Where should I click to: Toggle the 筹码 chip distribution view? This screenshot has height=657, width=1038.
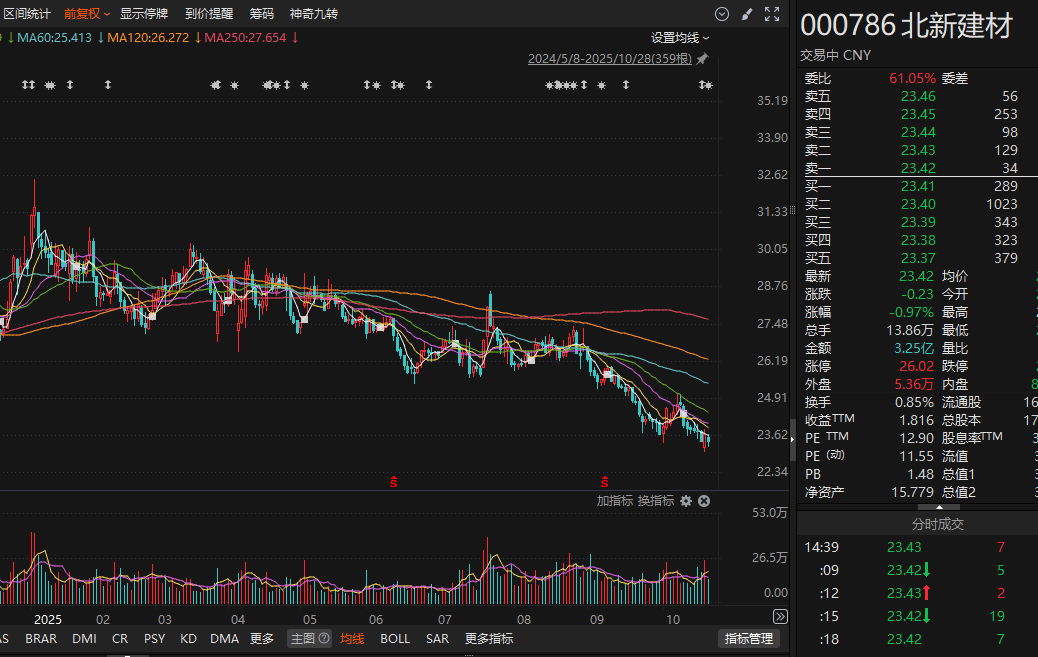click(x=261, y=14)
